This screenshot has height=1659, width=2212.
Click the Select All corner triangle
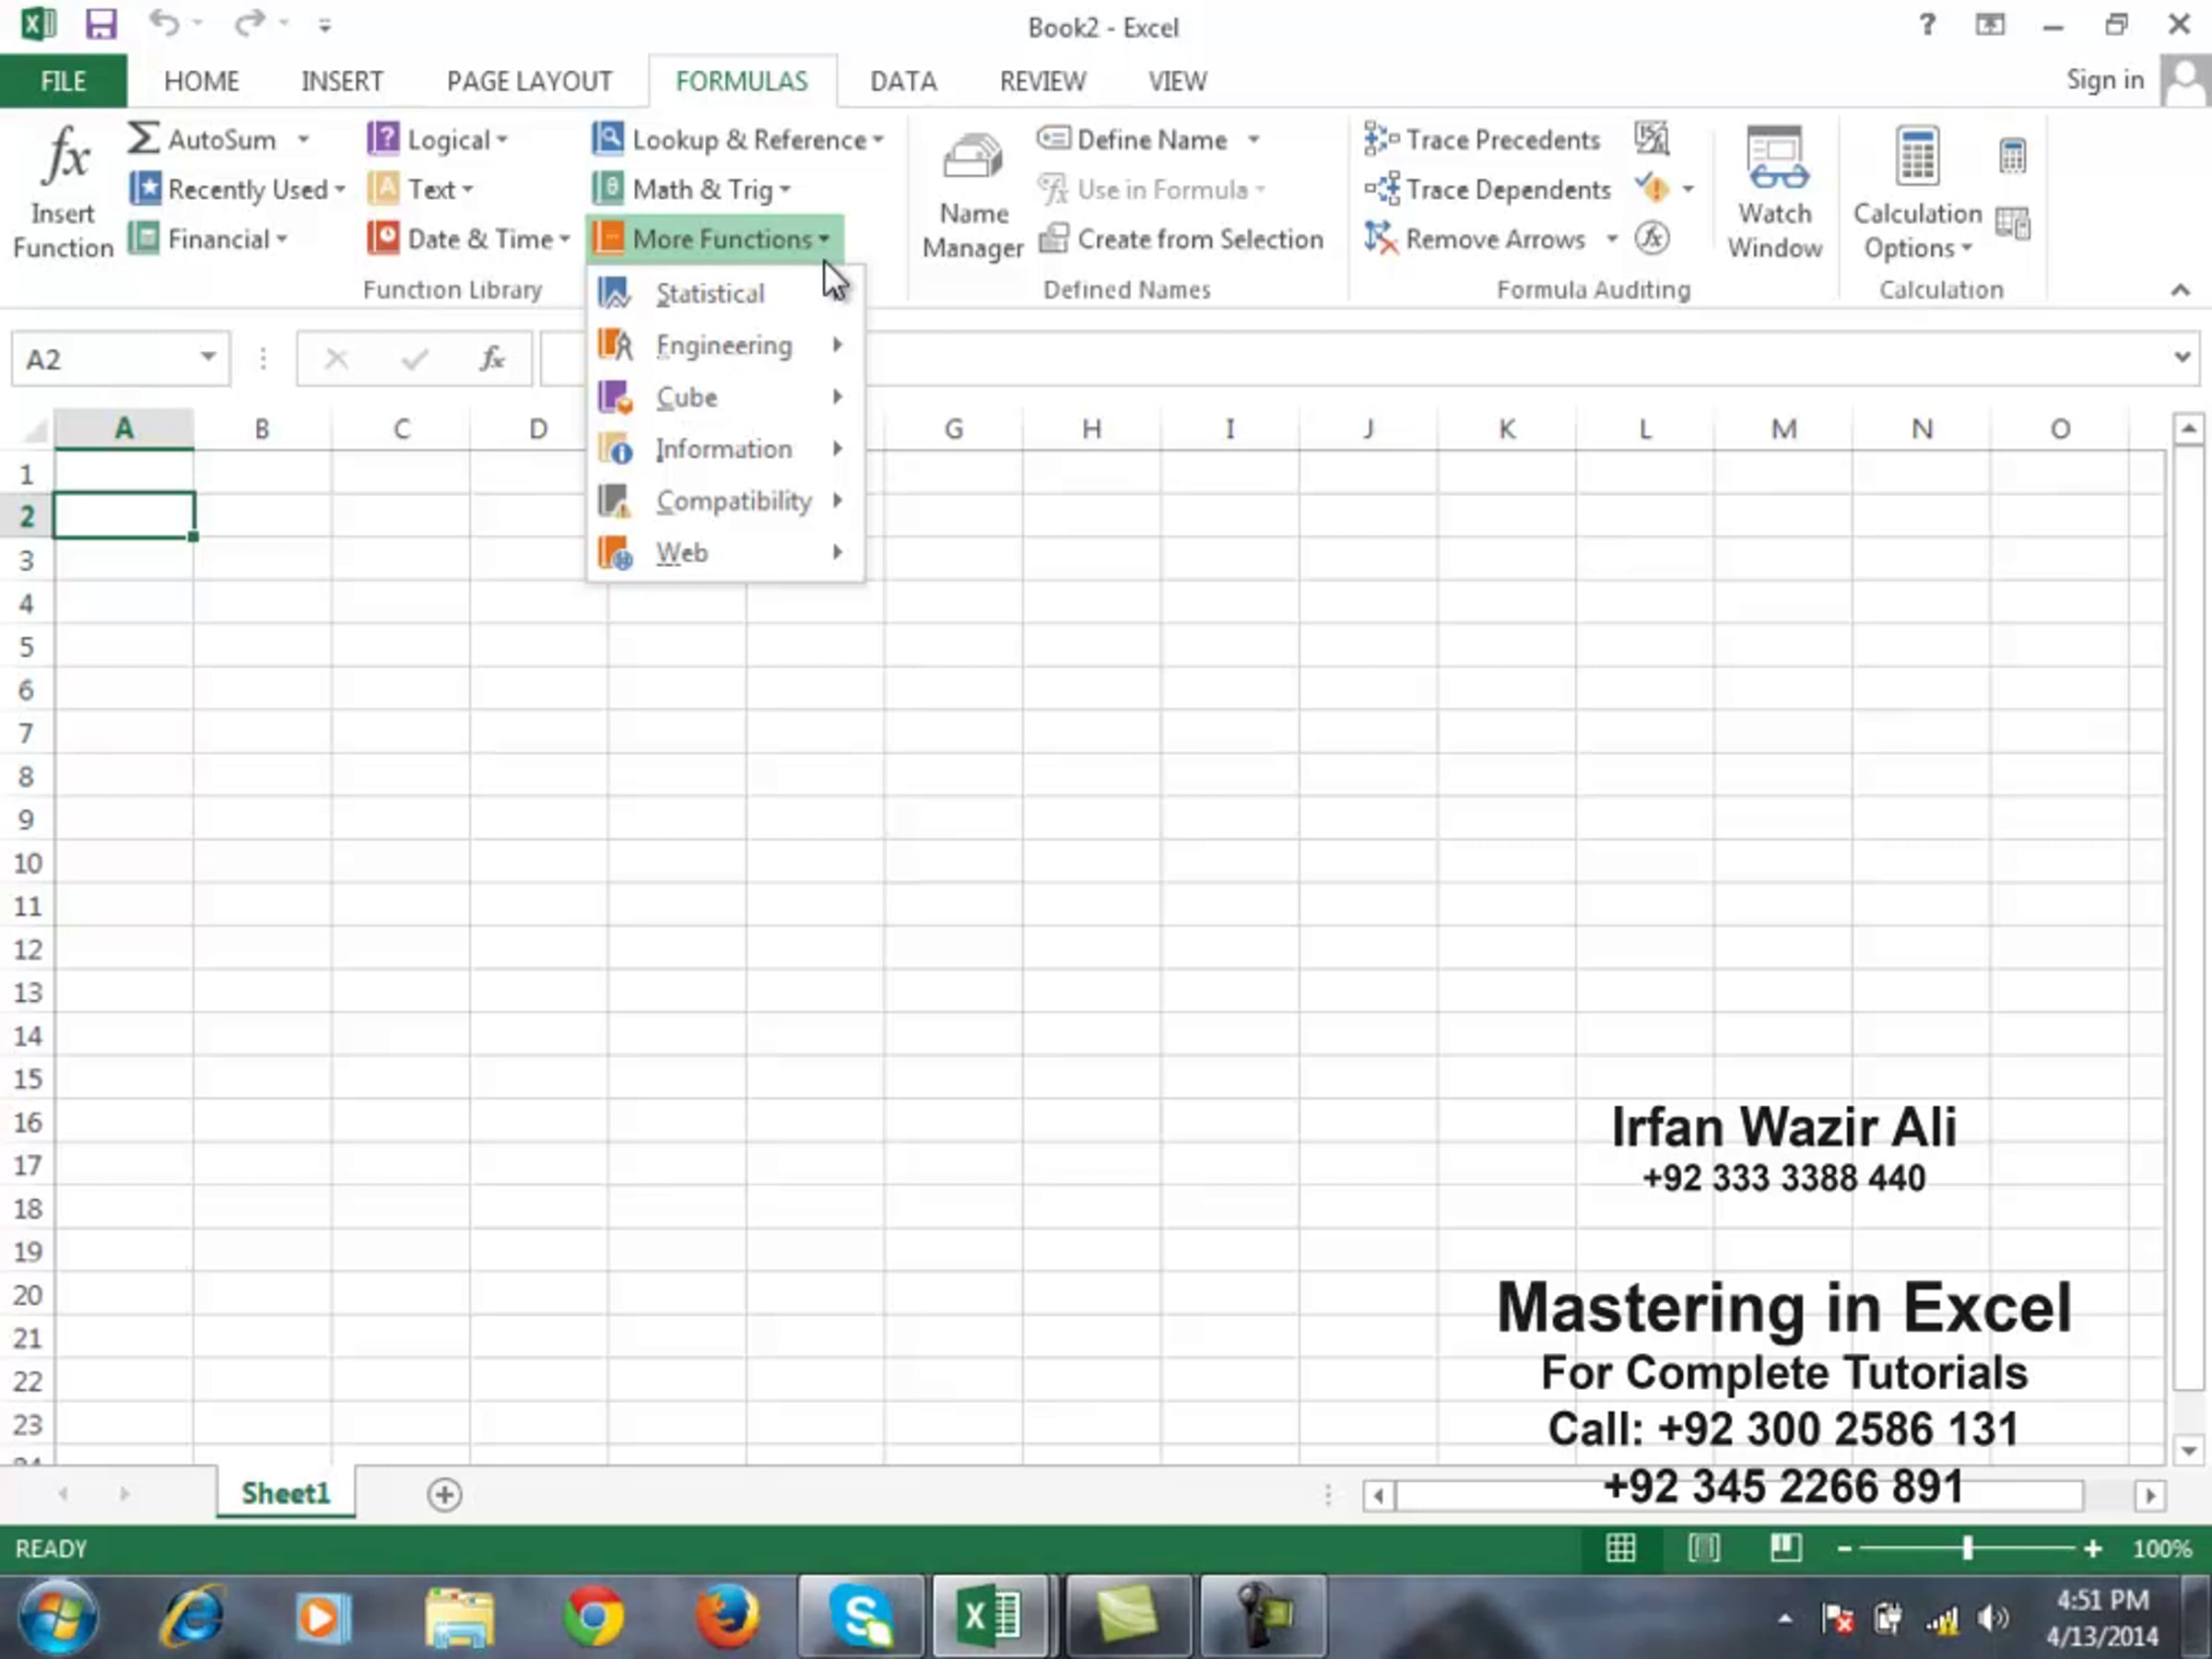(x=34, y=430)
